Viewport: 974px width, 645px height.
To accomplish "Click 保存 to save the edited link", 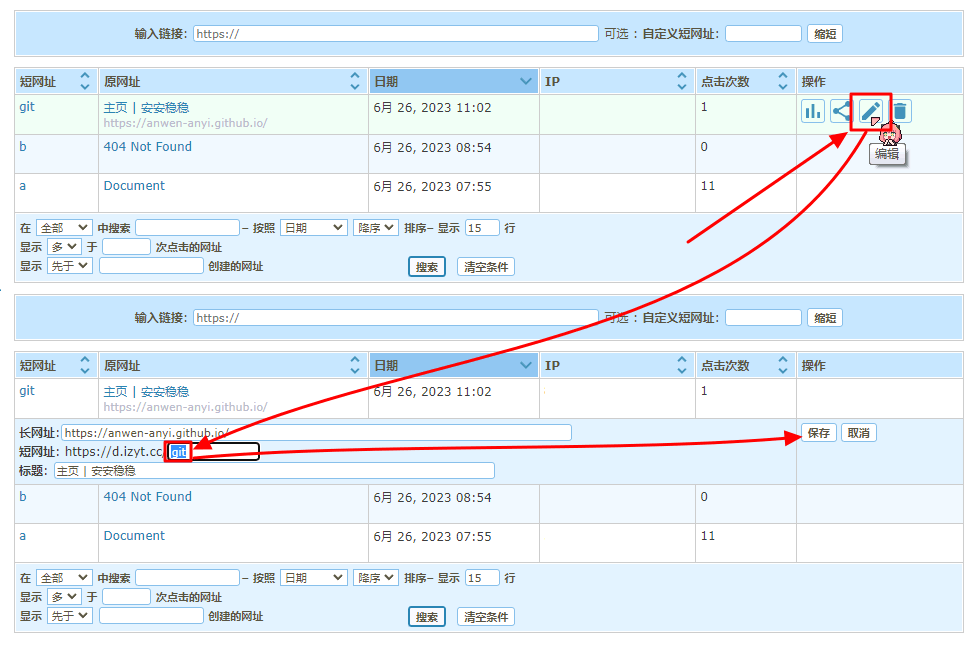I will (x=818, y=433).
